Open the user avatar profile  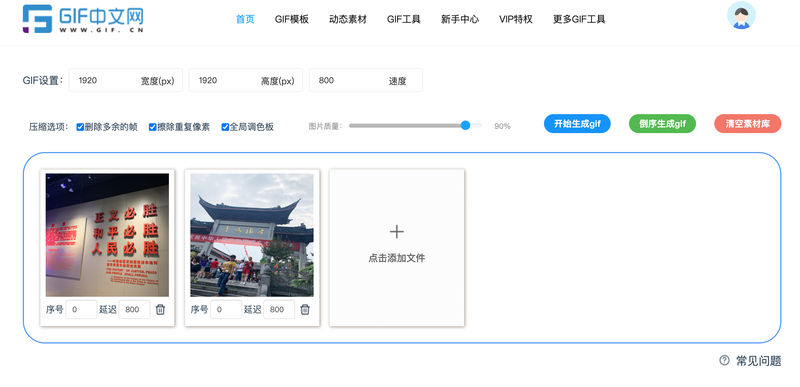tap(741, 15)
